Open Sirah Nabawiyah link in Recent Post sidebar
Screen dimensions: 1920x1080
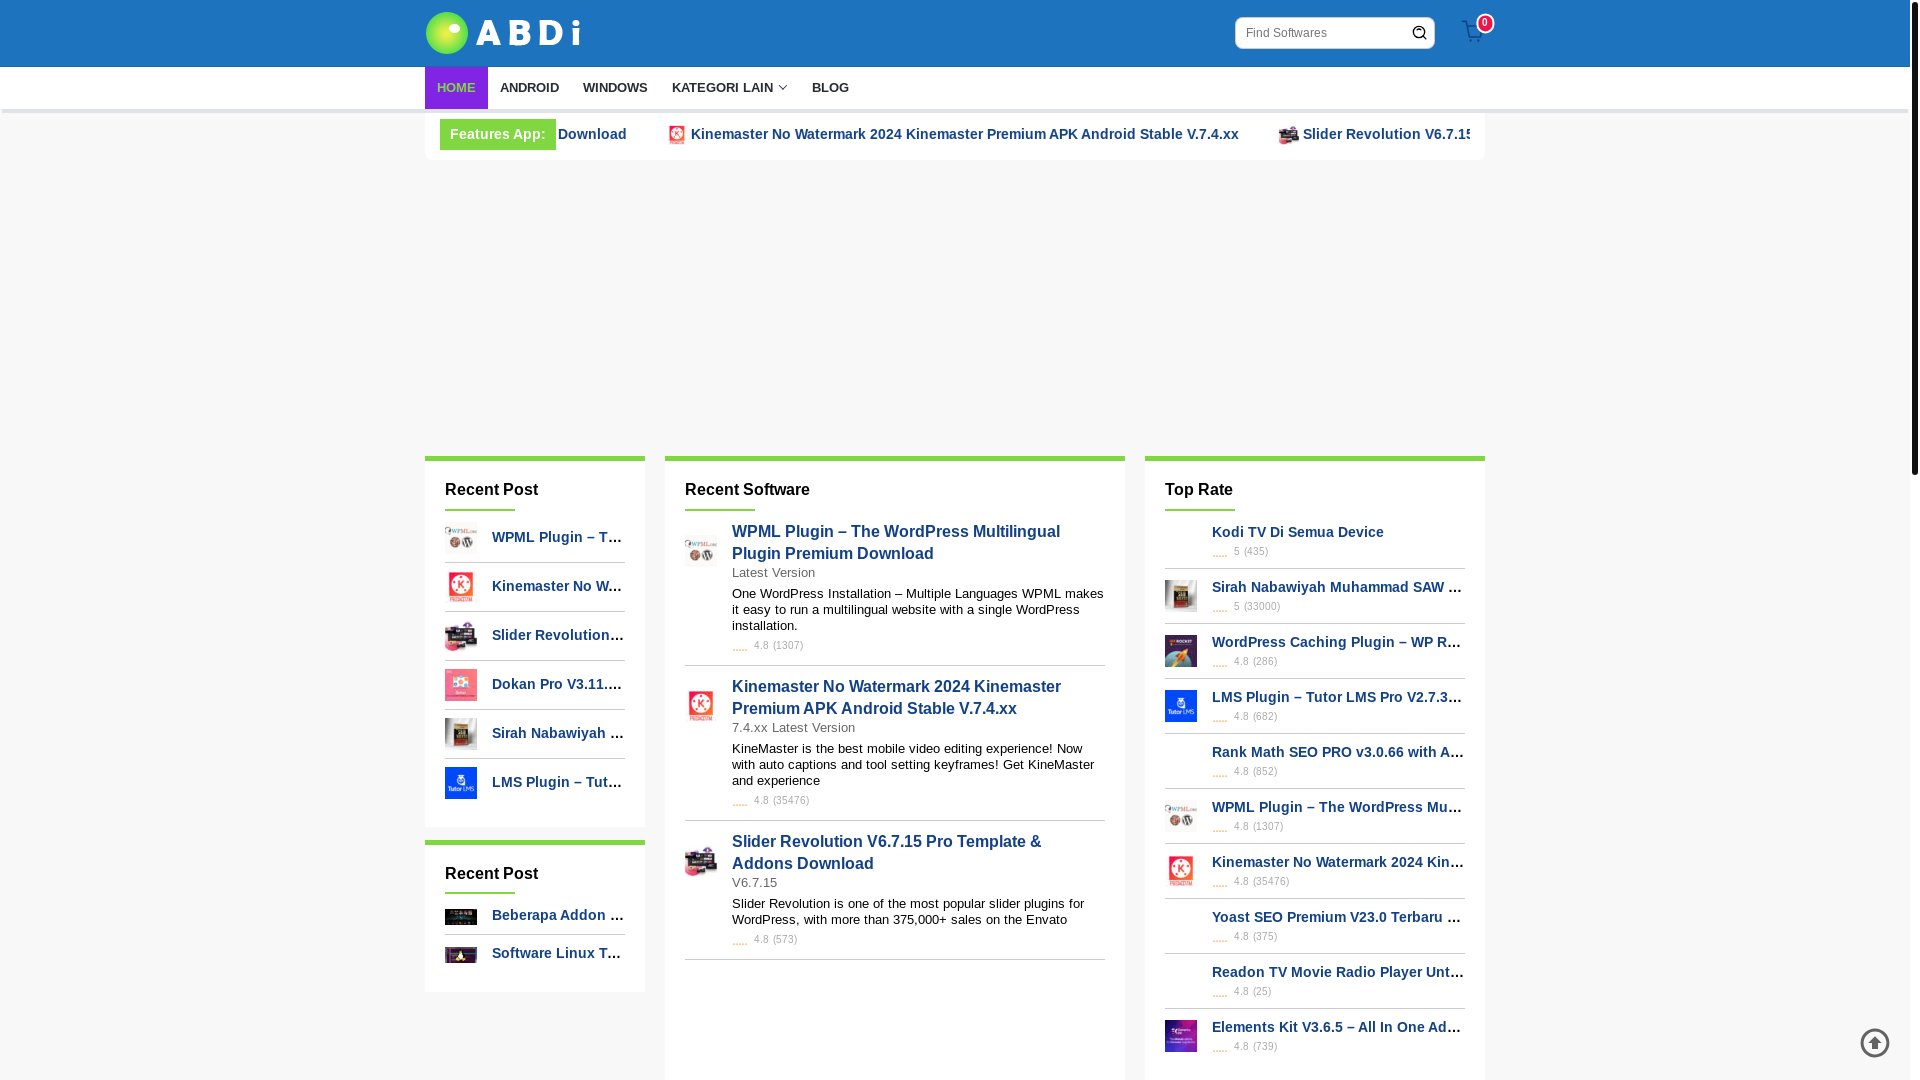(x=558, y=733)
